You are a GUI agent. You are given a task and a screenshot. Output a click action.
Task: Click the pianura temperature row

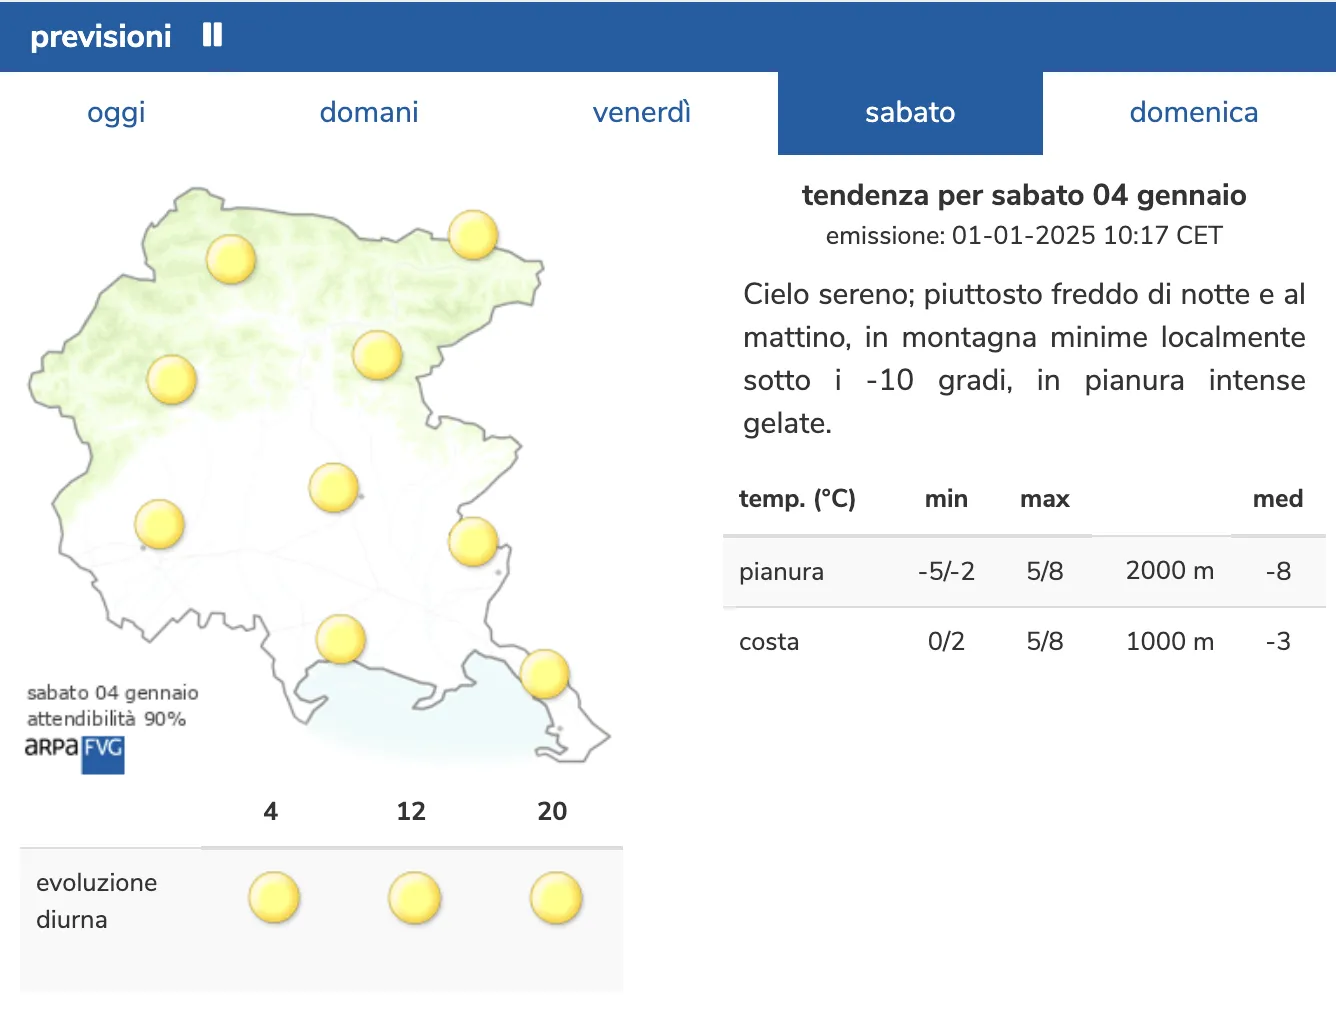pyautogui.click(x=1023, y=571)
